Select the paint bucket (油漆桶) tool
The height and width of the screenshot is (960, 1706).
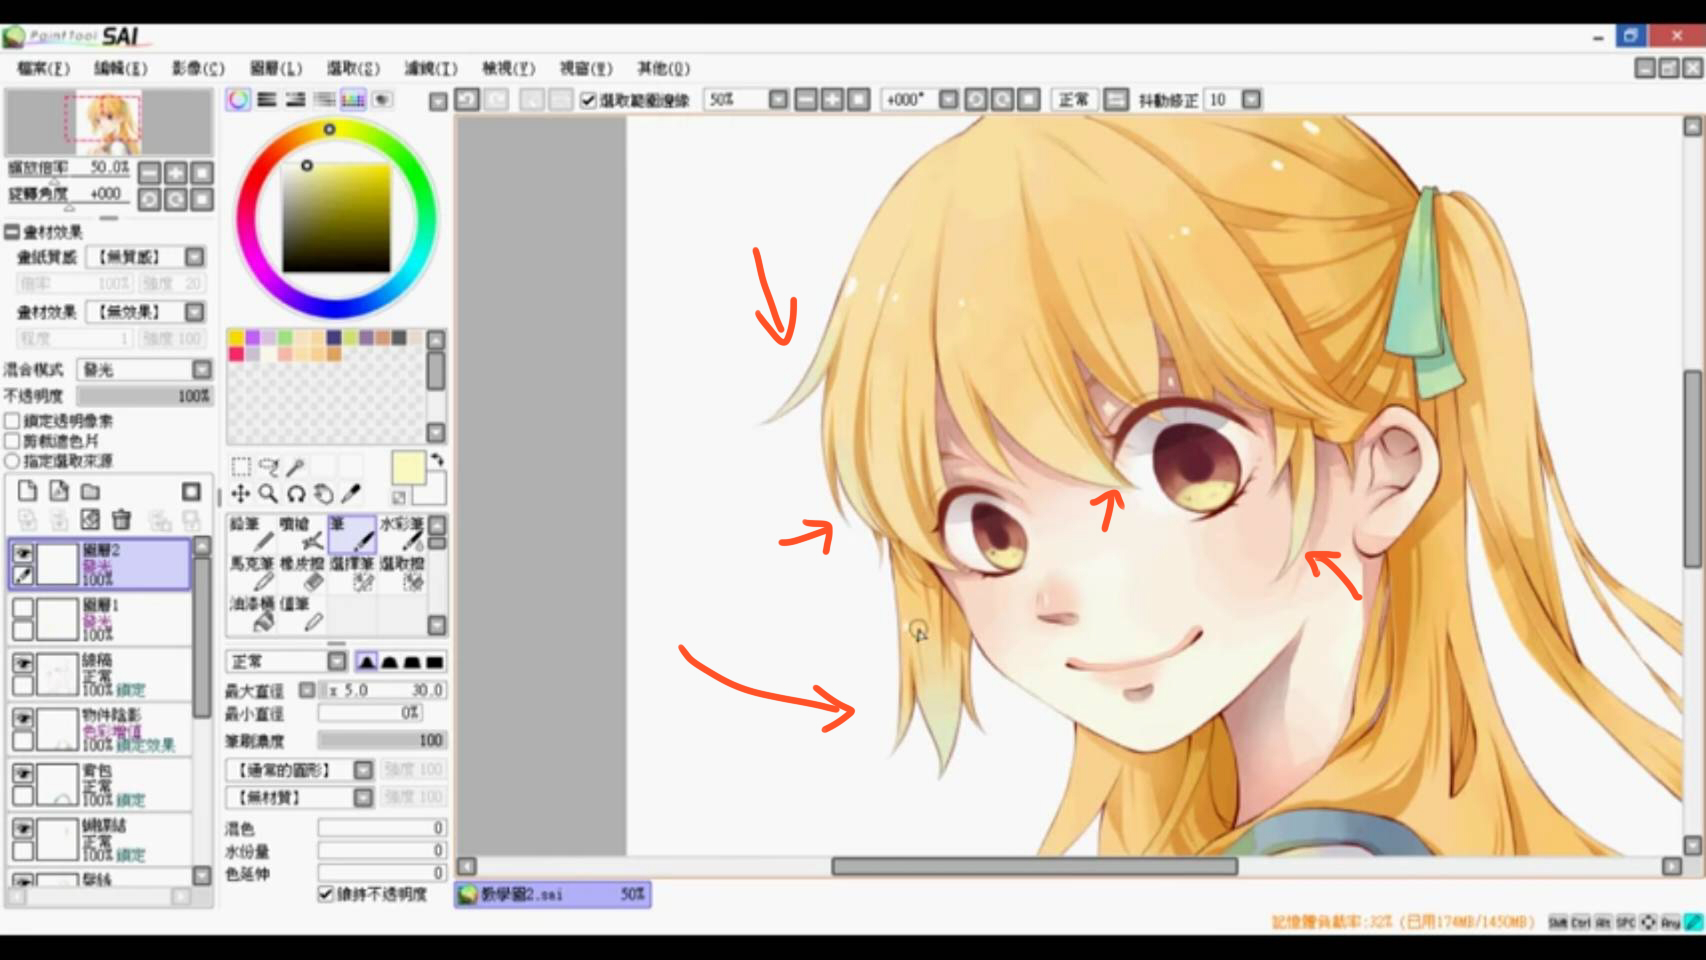(253, 613)
